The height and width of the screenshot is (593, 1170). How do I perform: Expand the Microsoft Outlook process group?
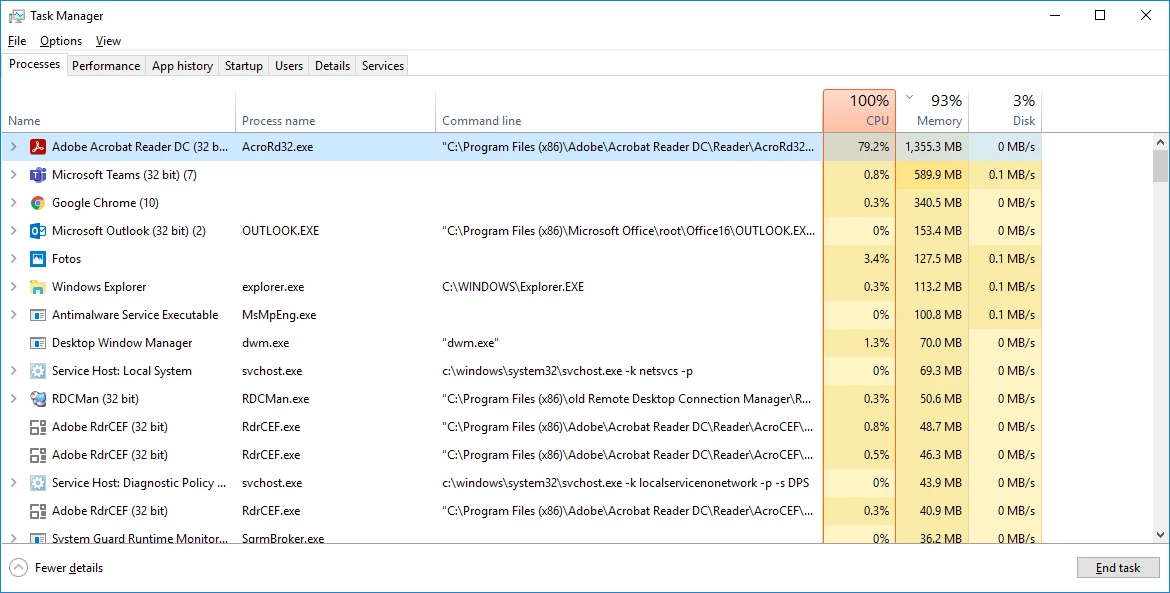[x=13, y=230]
